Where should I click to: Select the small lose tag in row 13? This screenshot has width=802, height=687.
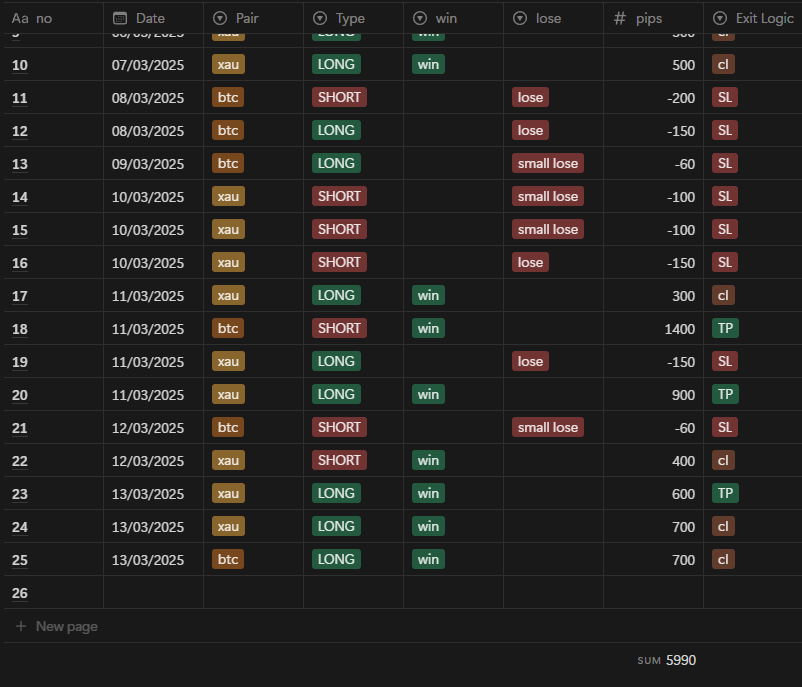pyautogui.click(x=547, y=163)
